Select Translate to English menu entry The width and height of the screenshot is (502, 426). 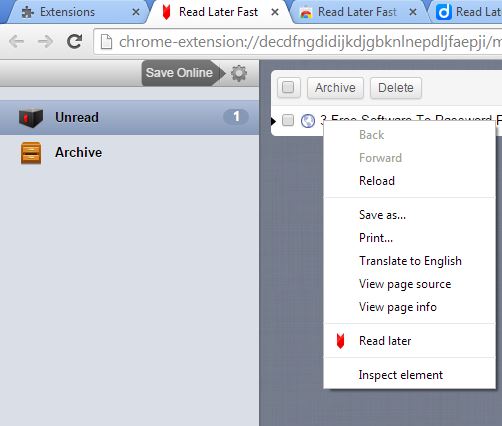pos(410,261)
